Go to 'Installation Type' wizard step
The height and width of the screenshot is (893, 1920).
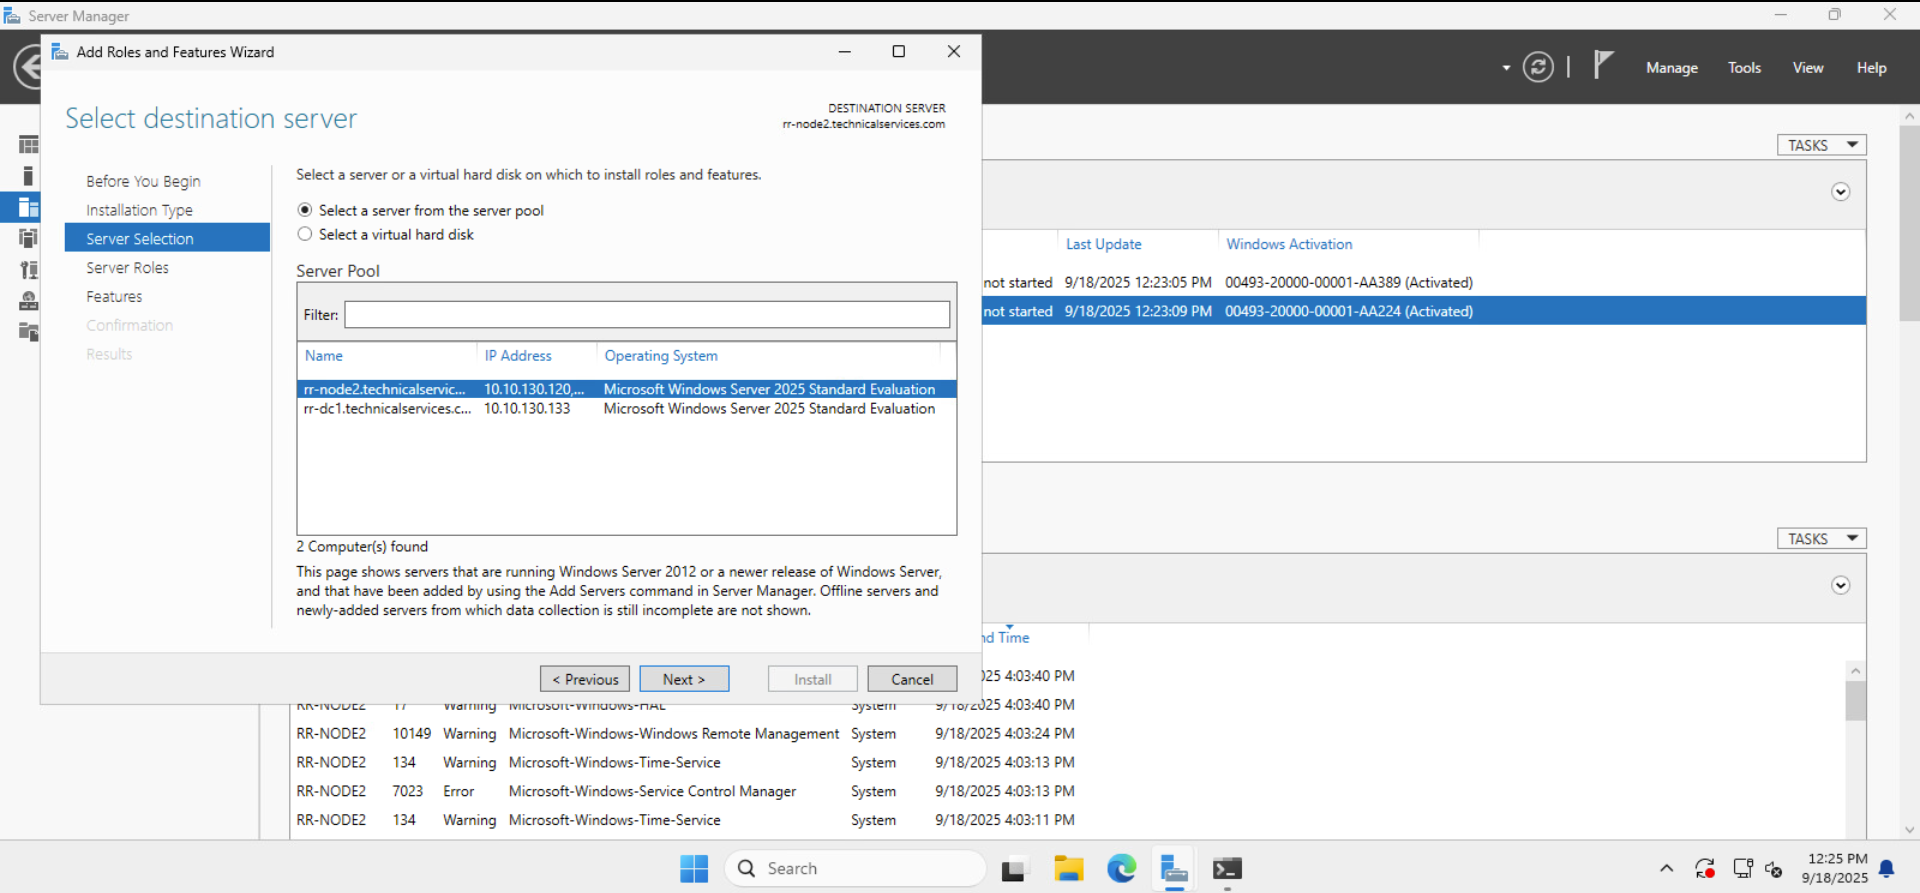click(139, 210)
